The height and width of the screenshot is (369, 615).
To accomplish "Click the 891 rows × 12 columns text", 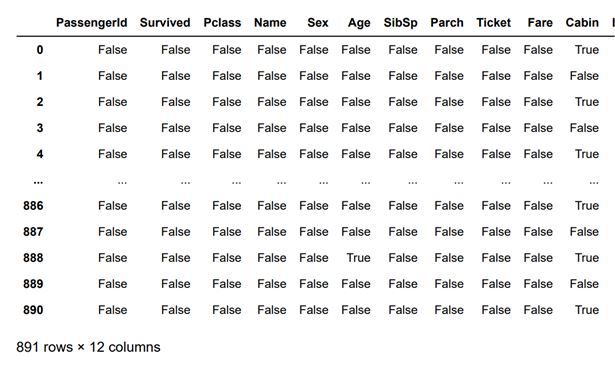I will (88, 347).
